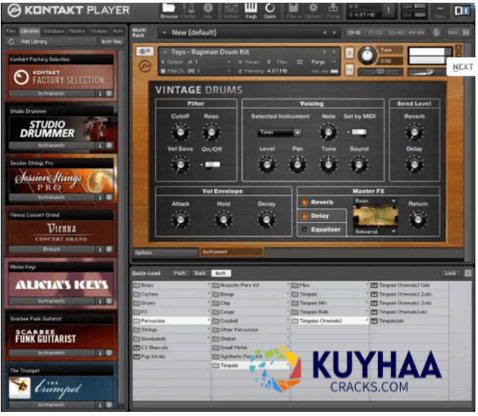Open the gear icon on Factory Selection library
Image resolution: width=478 pixels, height=416 pixels.
click(x=109, y=94)
